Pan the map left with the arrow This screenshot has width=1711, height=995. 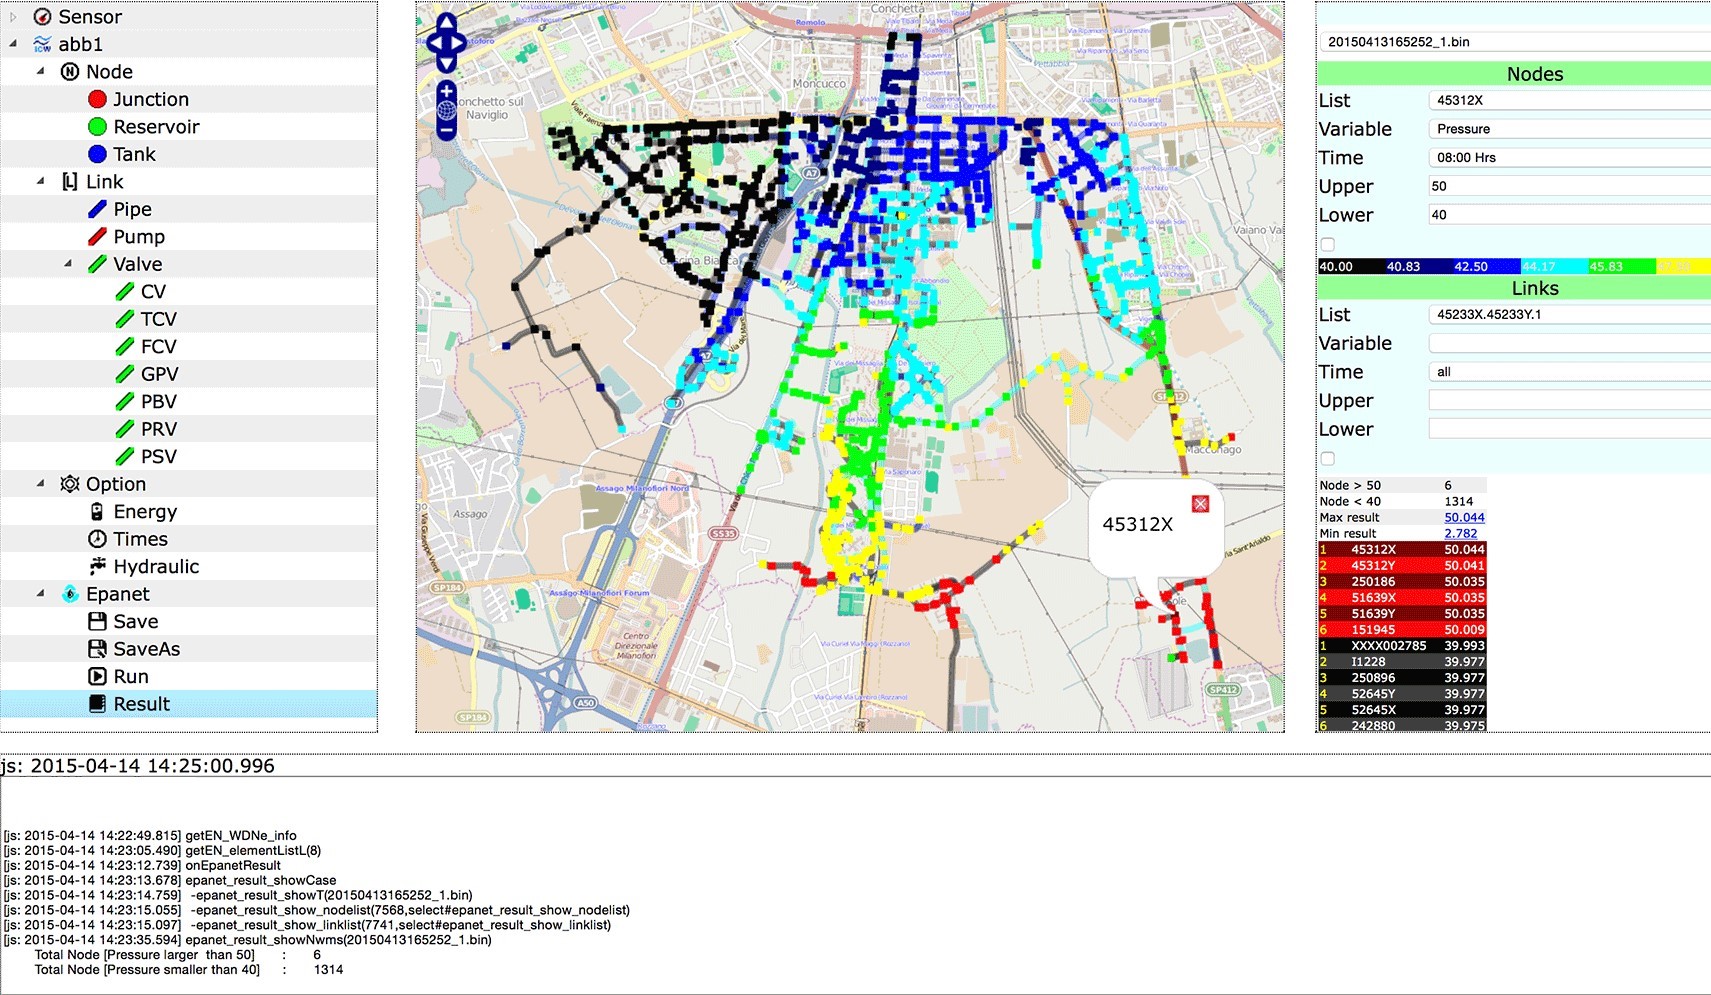(434, 43)
